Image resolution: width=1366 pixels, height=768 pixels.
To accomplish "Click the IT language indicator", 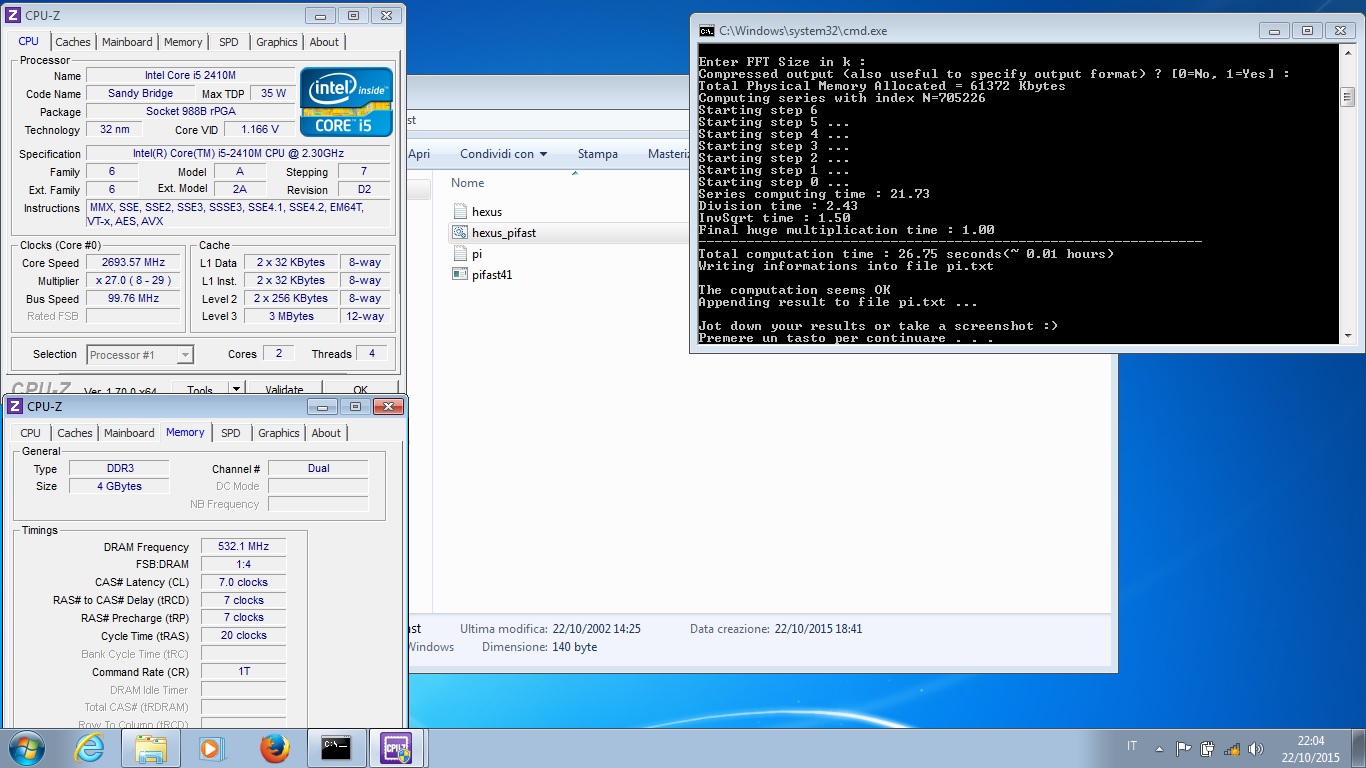I will [x=1132, y=746].
